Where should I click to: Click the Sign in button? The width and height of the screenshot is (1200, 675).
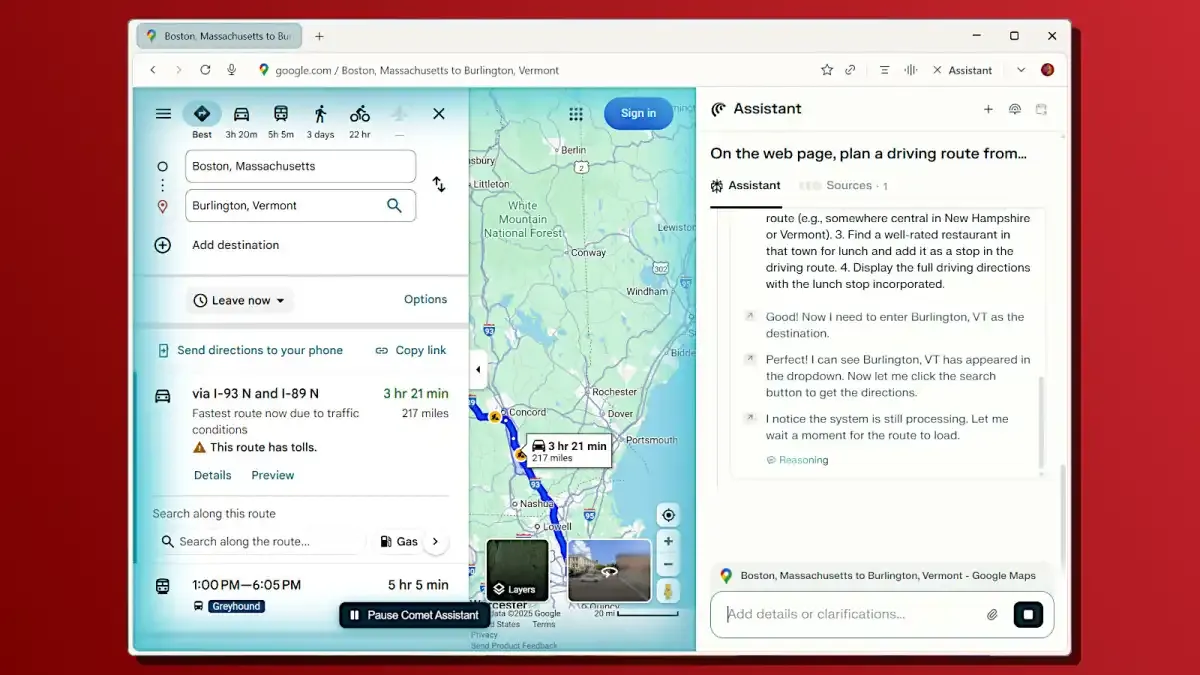click(x=638, y=113)
